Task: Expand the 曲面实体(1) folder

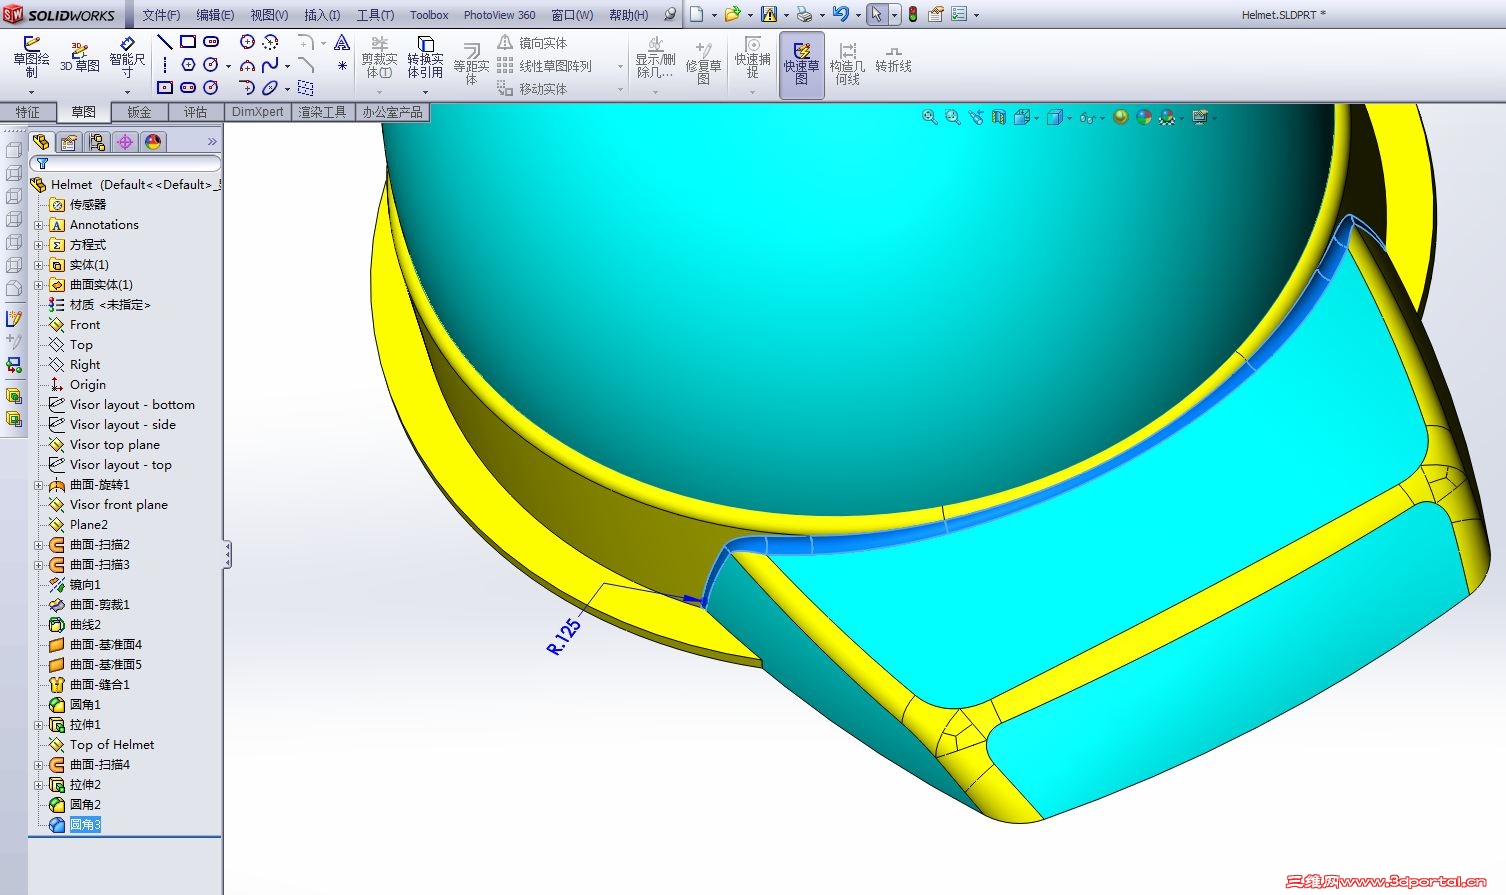Action: click(39, 285)
